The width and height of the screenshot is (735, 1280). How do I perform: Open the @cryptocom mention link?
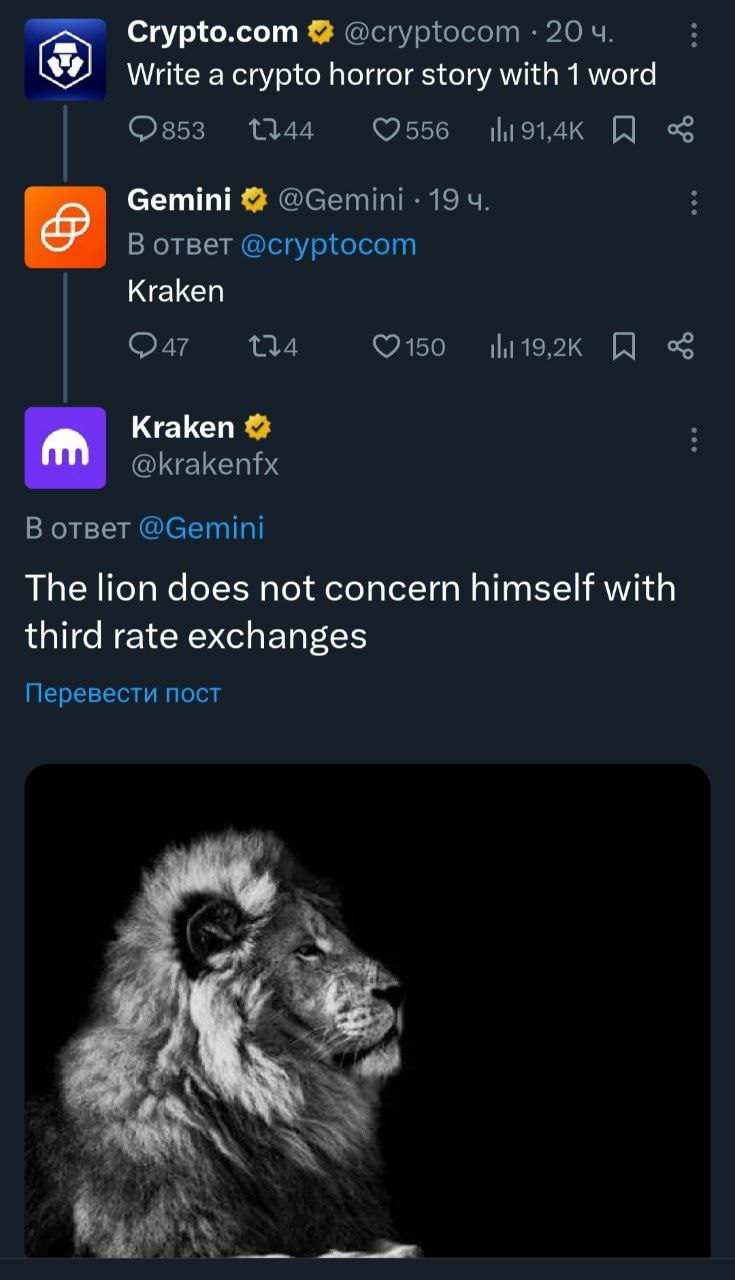click(x=328, y=245)
